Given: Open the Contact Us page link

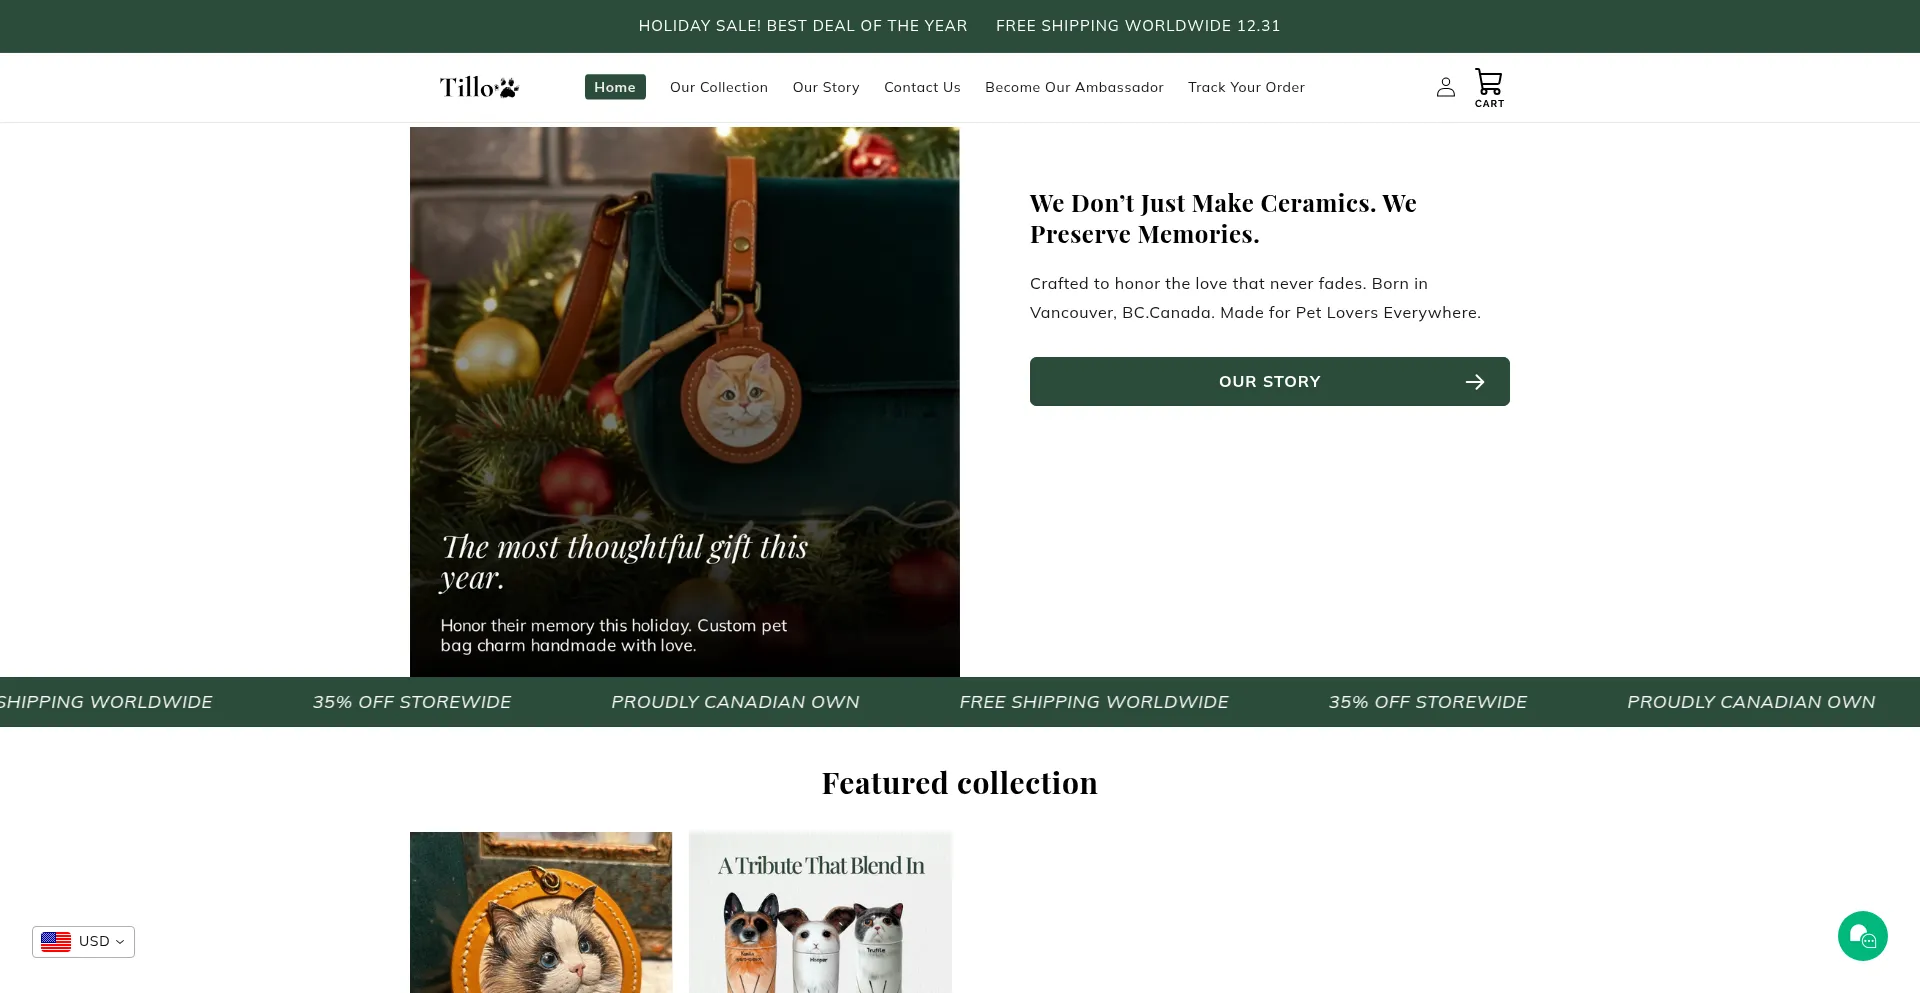Looking at the screenshot, I should pyautogui.click(x=922, y=87).
